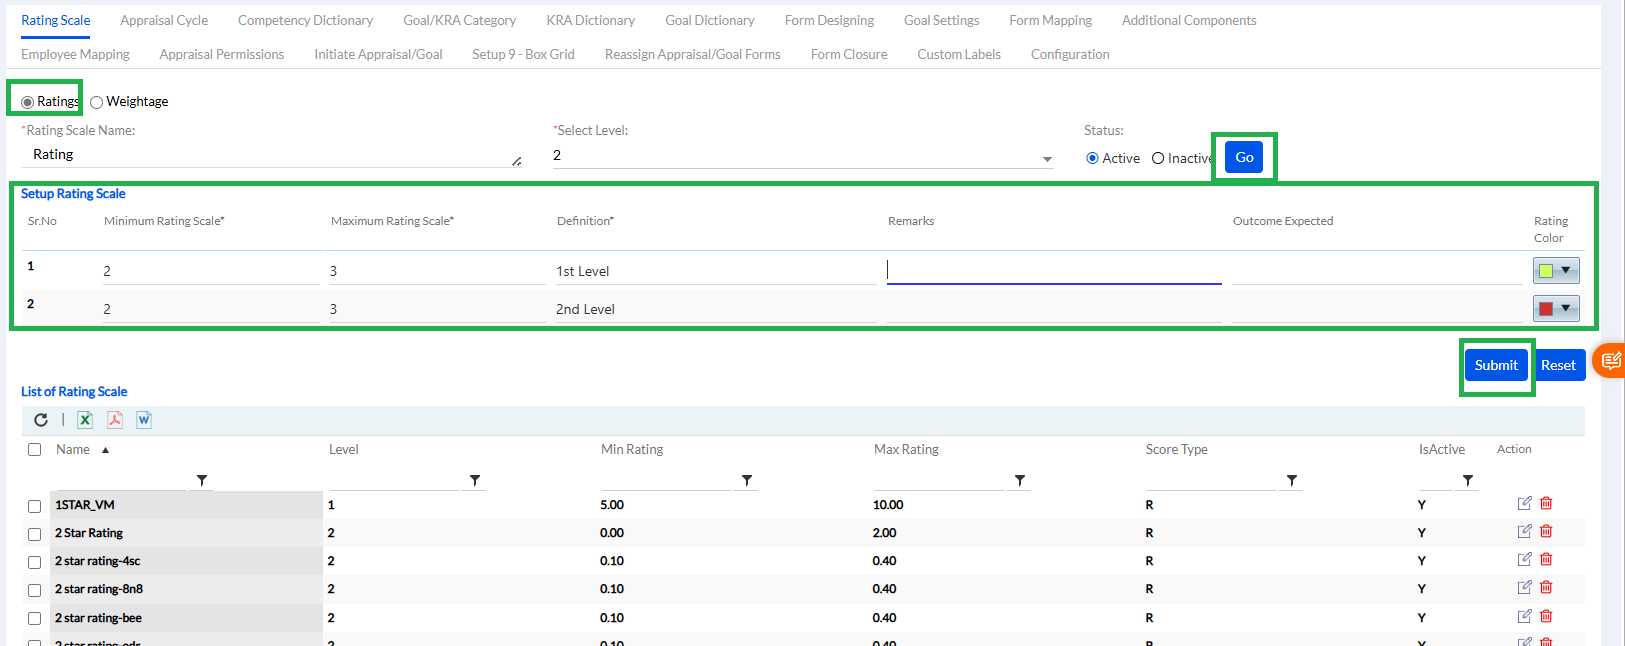
Task: Open rating color picker for row 1
Action: pos(1556,271)
